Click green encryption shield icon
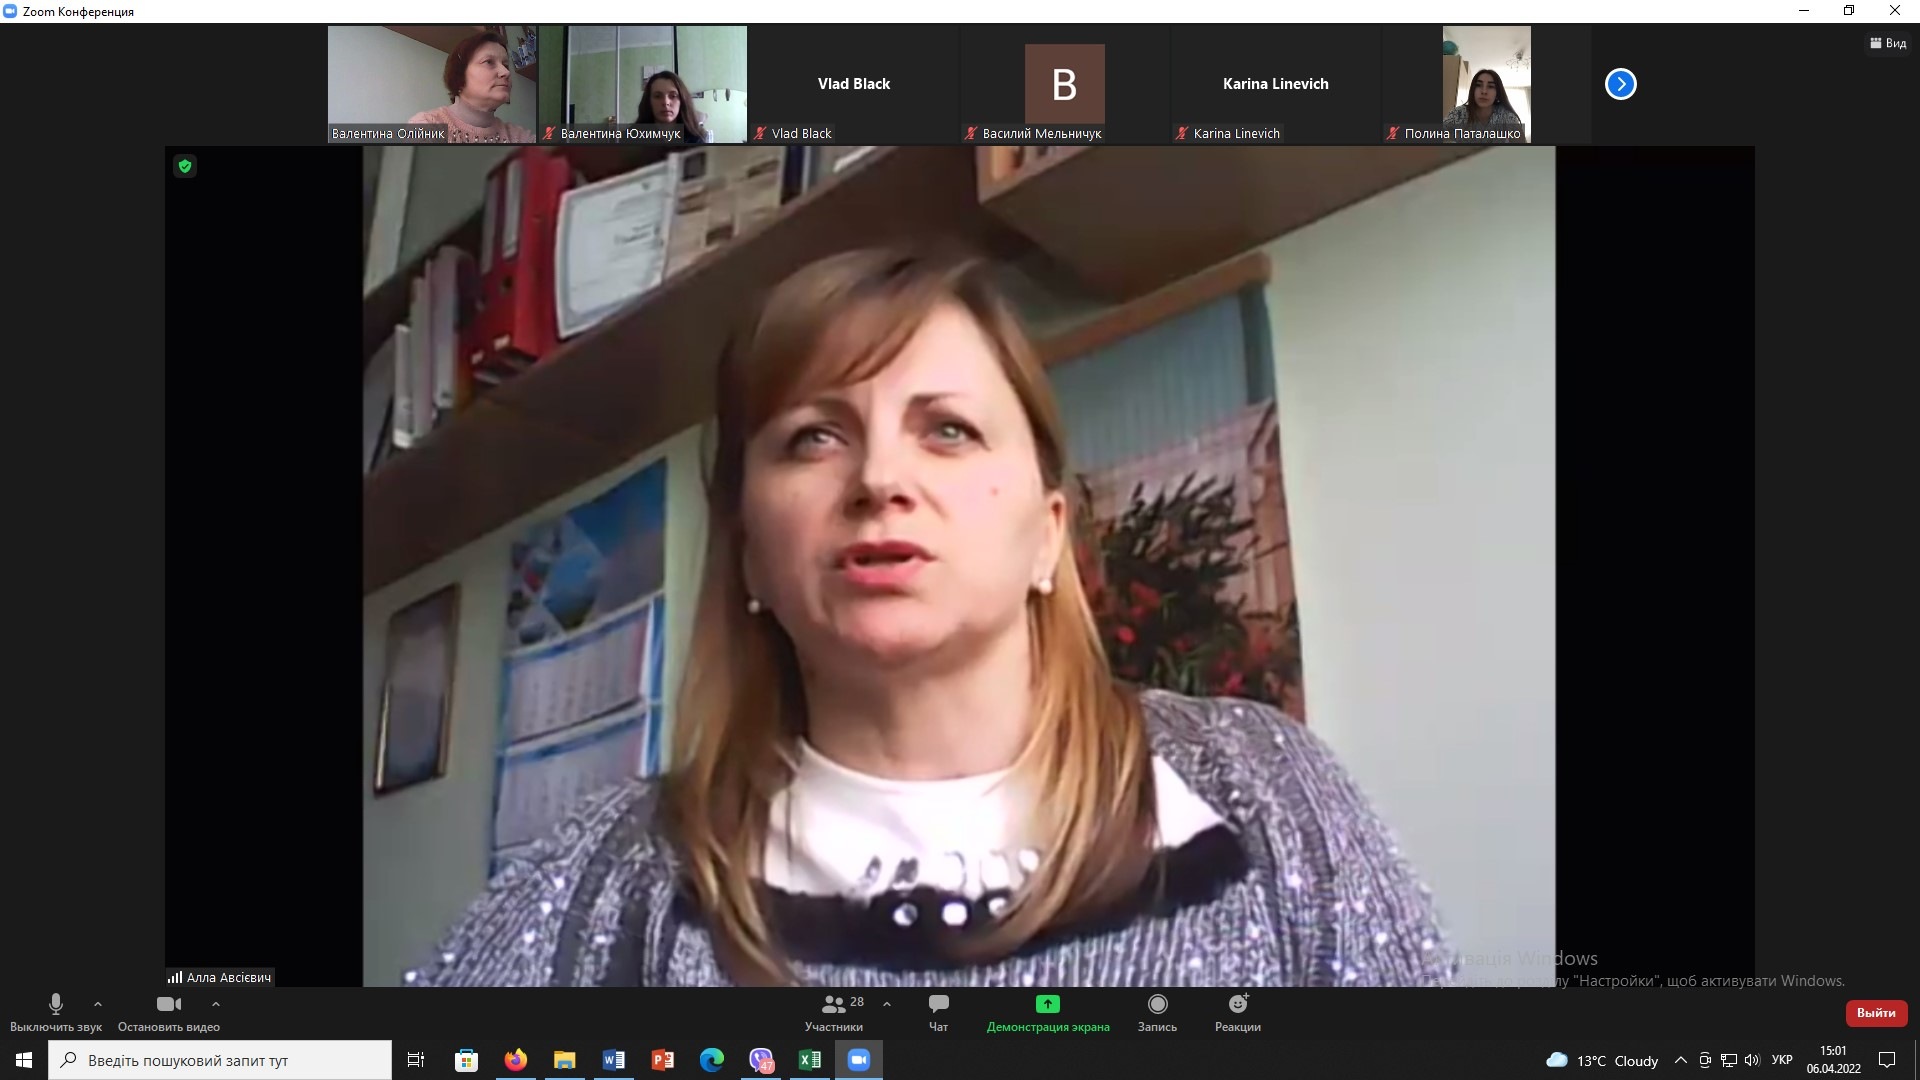This screenshot has height=1080, width=1920. (184, 166)
